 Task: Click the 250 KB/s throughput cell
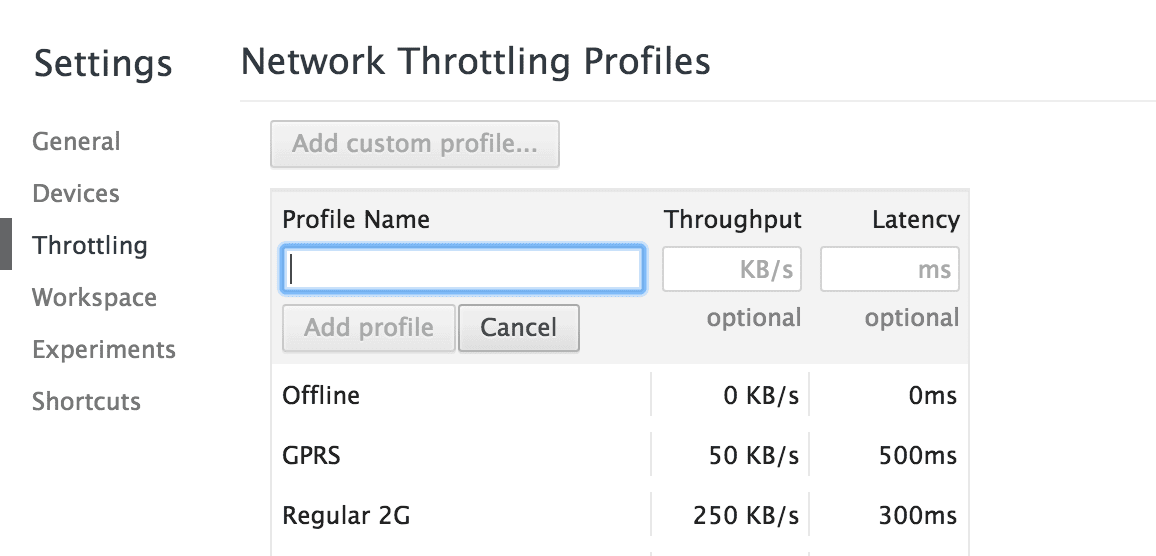[x=746, y=516]
